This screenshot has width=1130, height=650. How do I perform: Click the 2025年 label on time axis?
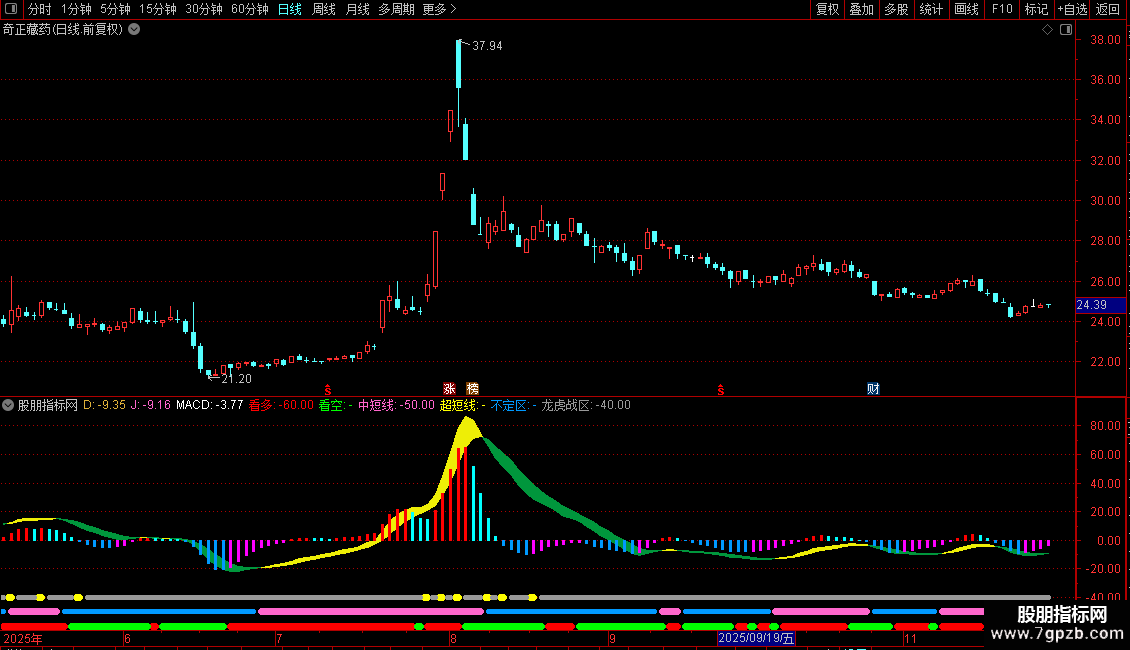(x=23, y=638)
